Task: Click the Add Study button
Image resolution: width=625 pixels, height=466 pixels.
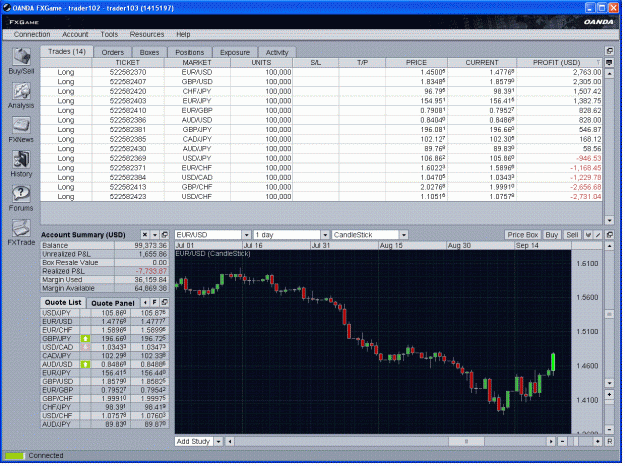Action: (193, 442)
